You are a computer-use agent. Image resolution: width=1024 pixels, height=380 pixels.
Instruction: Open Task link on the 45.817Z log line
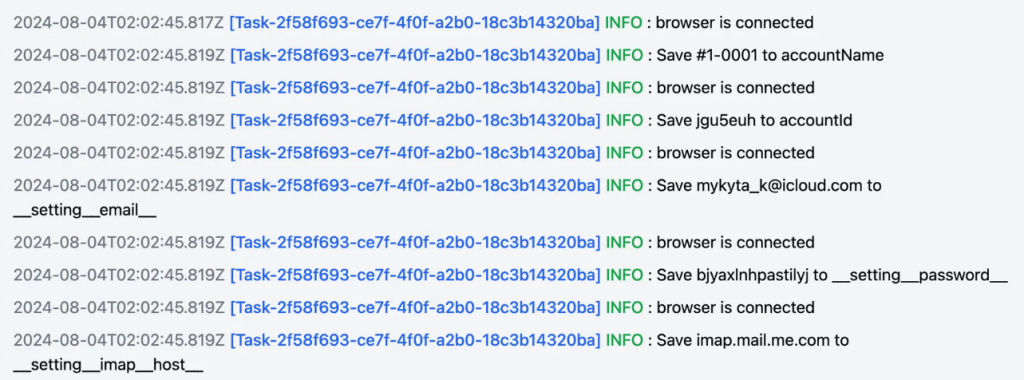tap(415, 23)
